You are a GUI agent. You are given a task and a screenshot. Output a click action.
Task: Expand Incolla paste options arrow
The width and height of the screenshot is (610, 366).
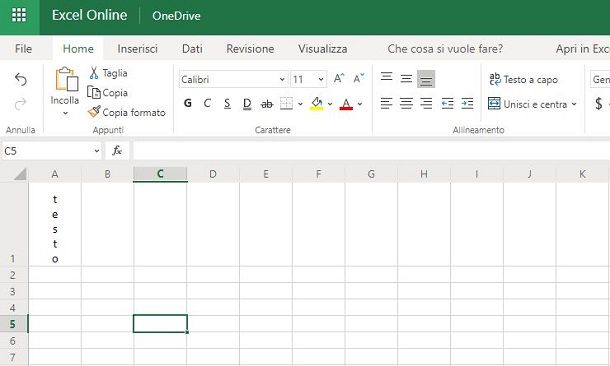[x=65, y=114]
